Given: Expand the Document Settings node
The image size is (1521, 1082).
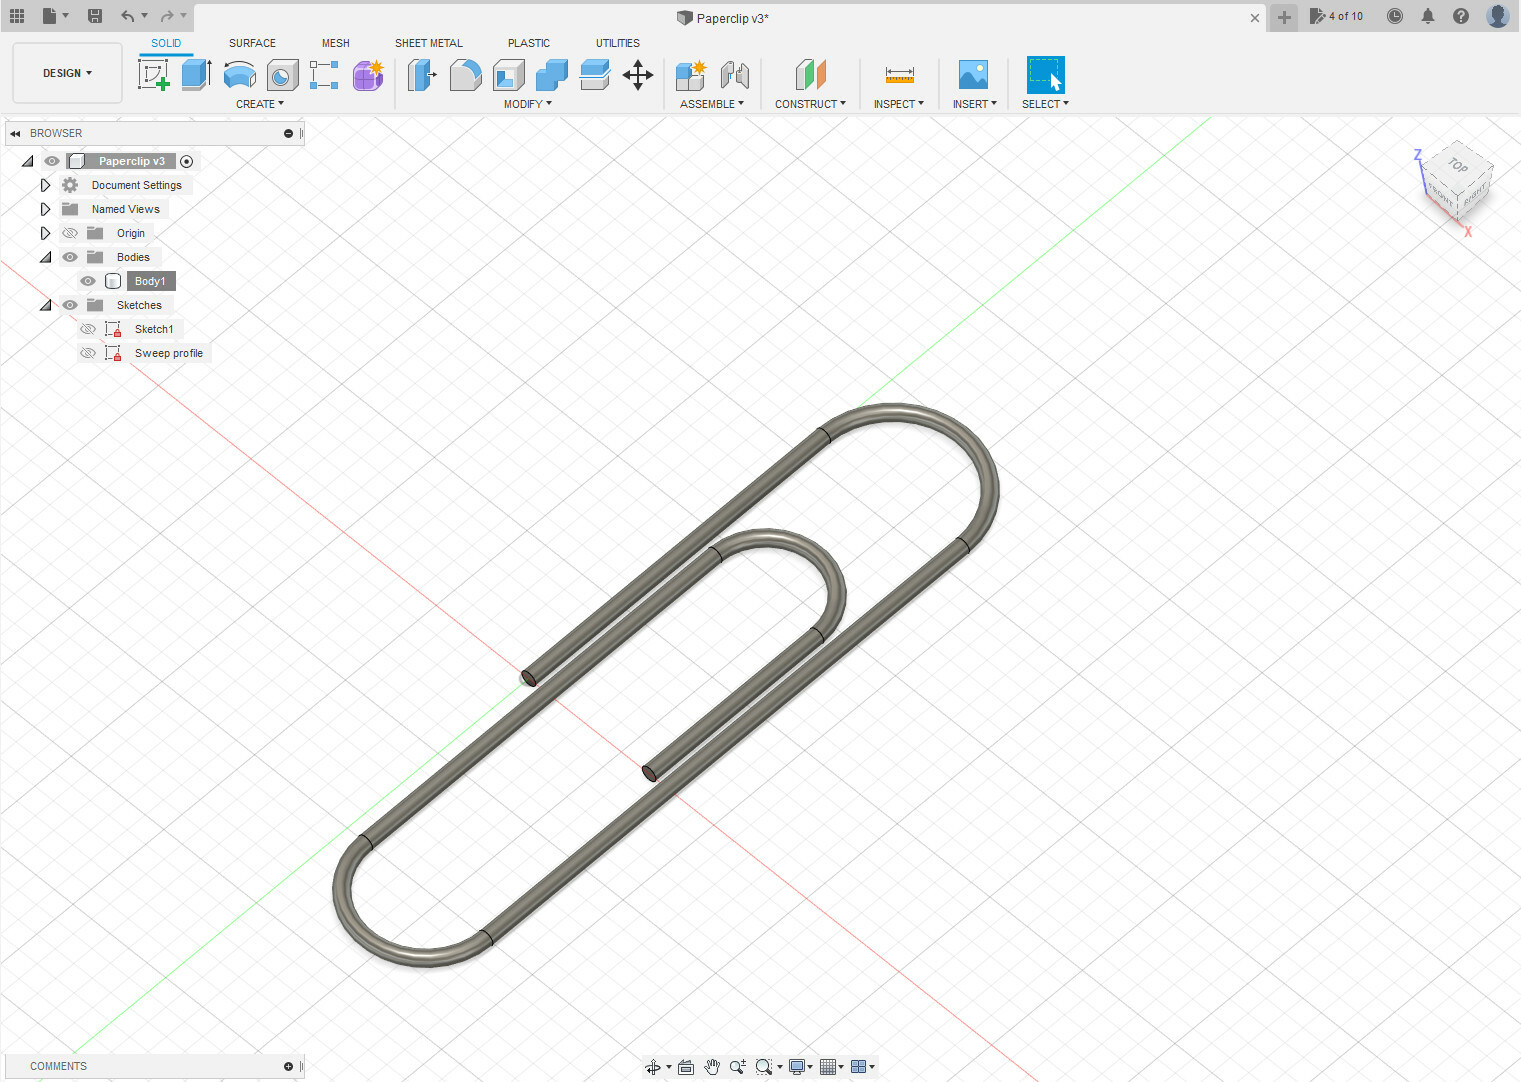Looking at the screenshot, I should [x=45, y=185].
